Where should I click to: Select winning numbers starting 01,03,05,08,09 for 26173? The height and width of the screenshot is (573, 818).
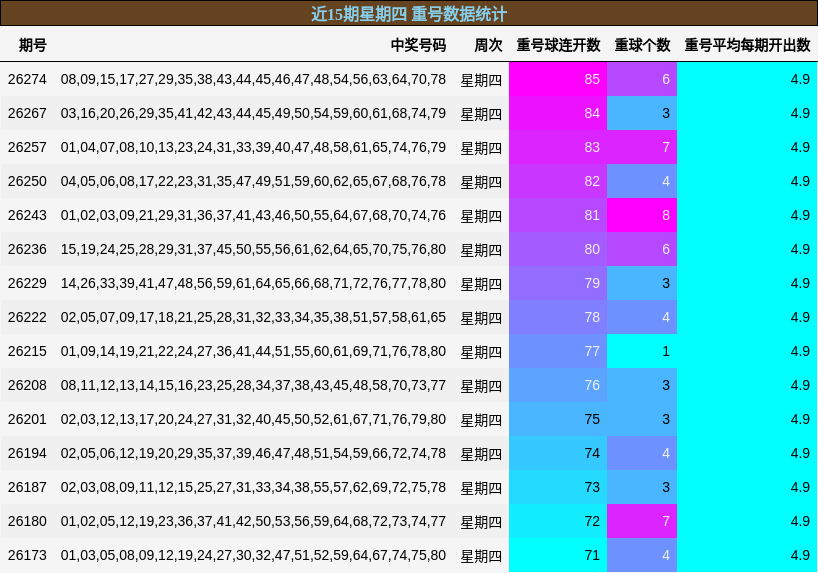point(253,555)
